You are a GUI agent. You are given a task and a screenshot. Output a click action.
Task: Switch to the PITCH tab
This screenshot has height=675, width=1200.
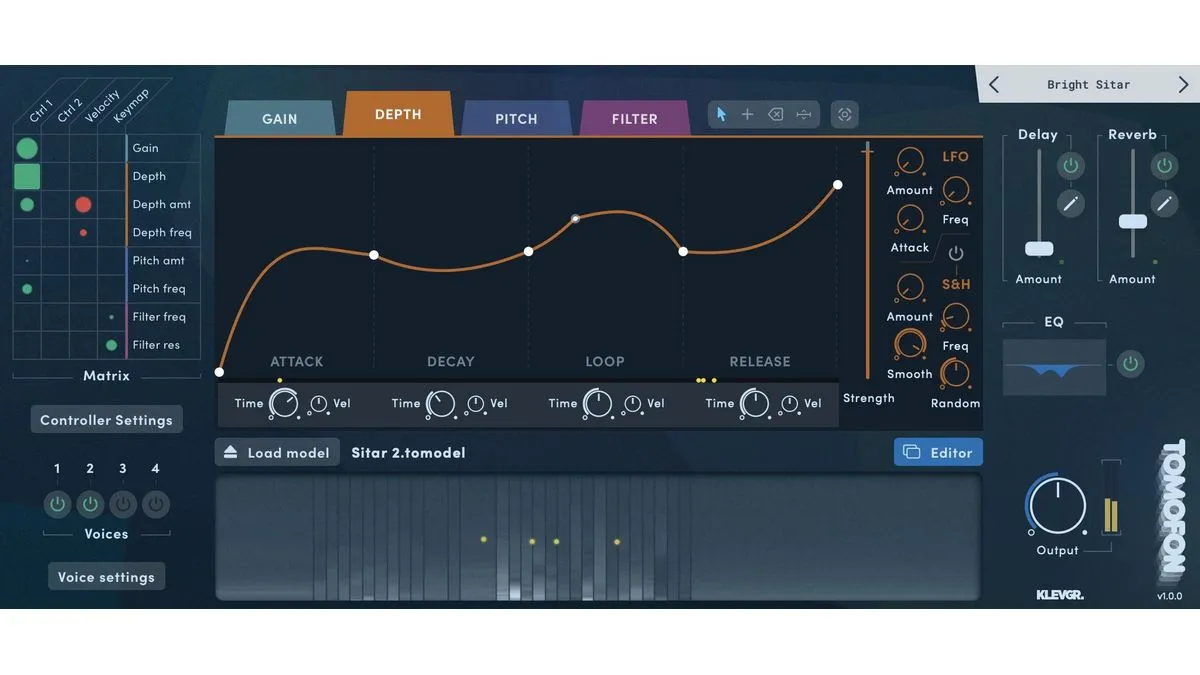[516, 119]
